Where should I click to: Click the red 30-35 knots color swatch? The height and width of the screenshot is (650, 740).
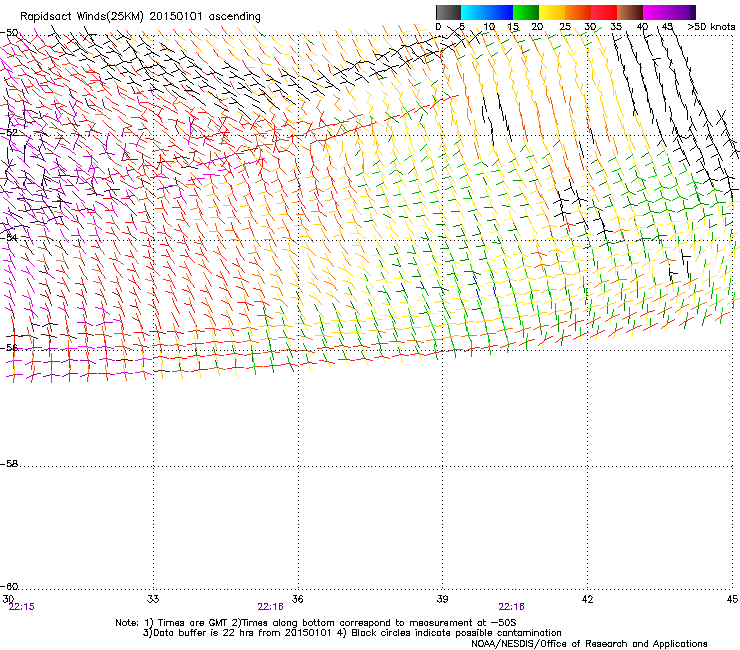(604, 12)
